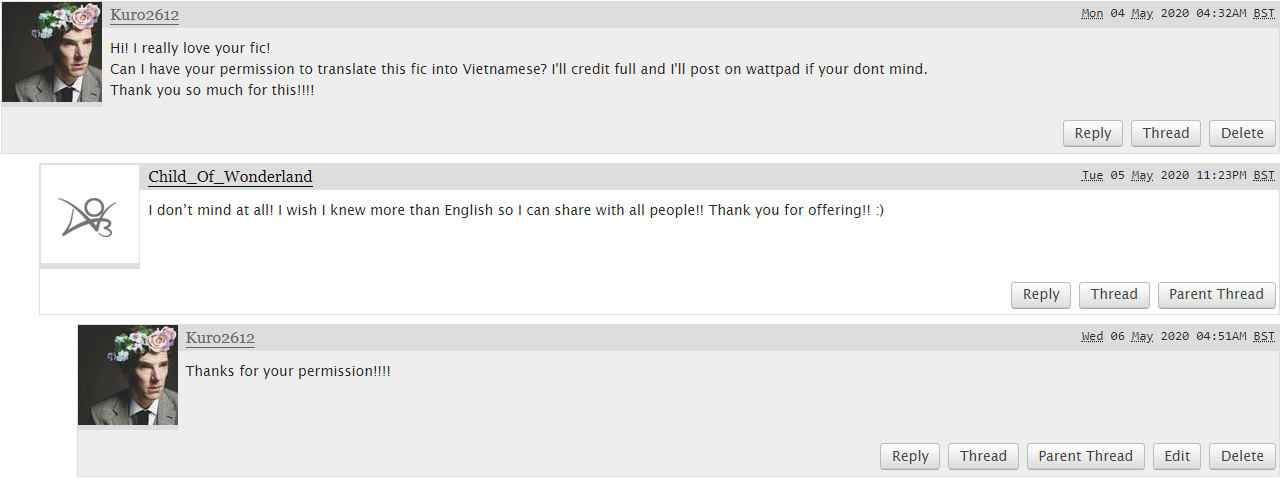The width and height of the screenshot is (1282, 479).
Task: Delete the 'Thanks for your permission' comment
Action: click(x=1243, y=456)
